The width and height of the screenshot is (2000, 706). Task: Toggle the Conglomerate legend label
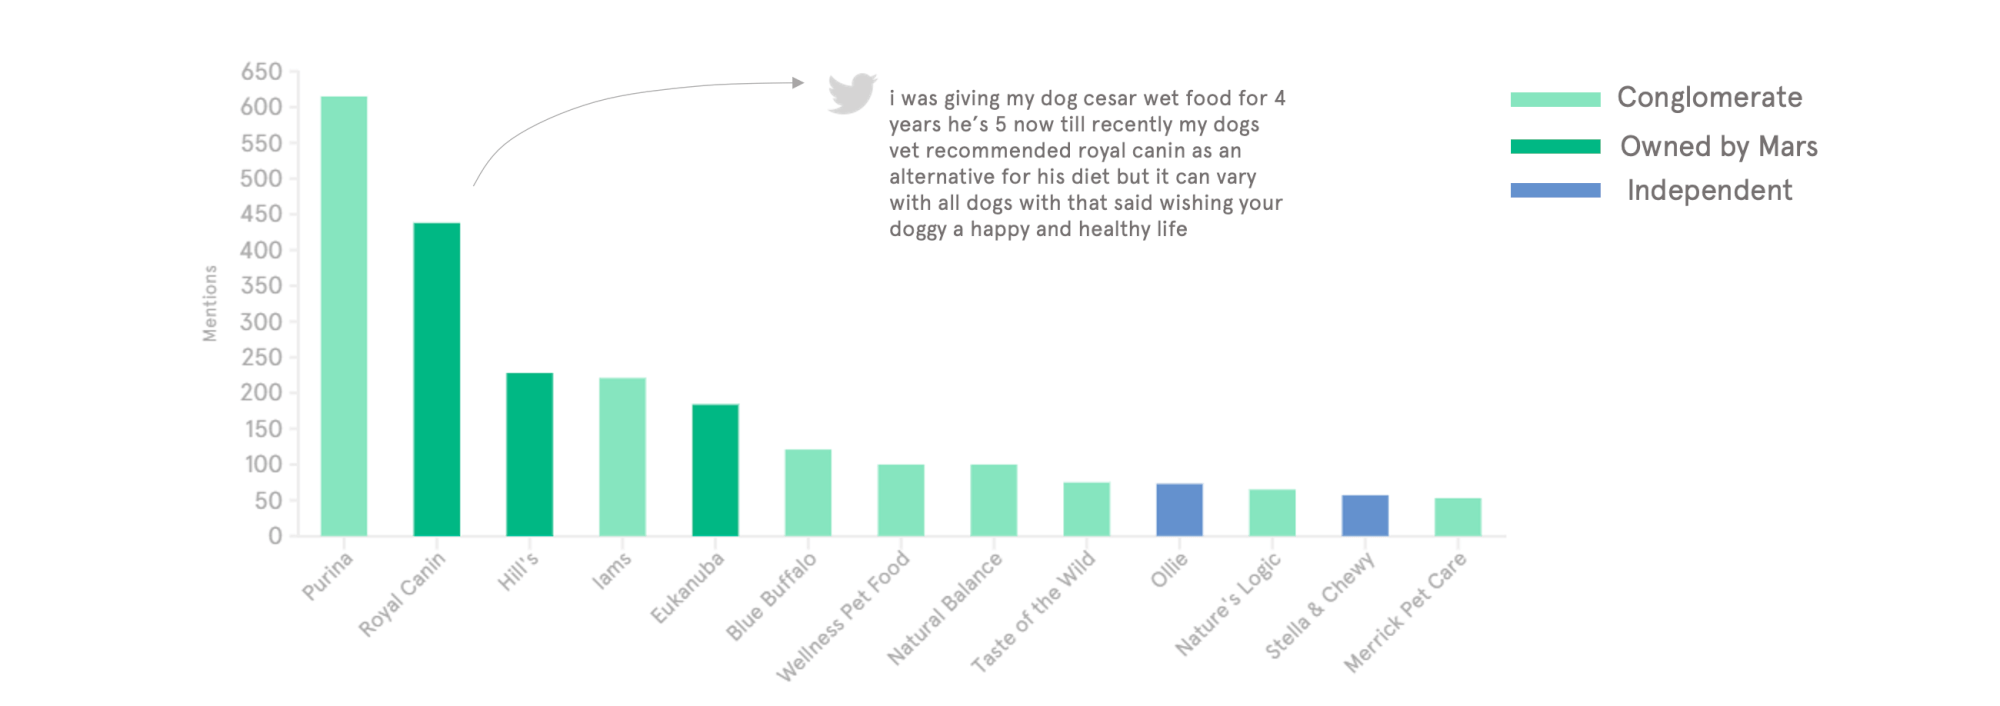click(x=1709, y=98)
